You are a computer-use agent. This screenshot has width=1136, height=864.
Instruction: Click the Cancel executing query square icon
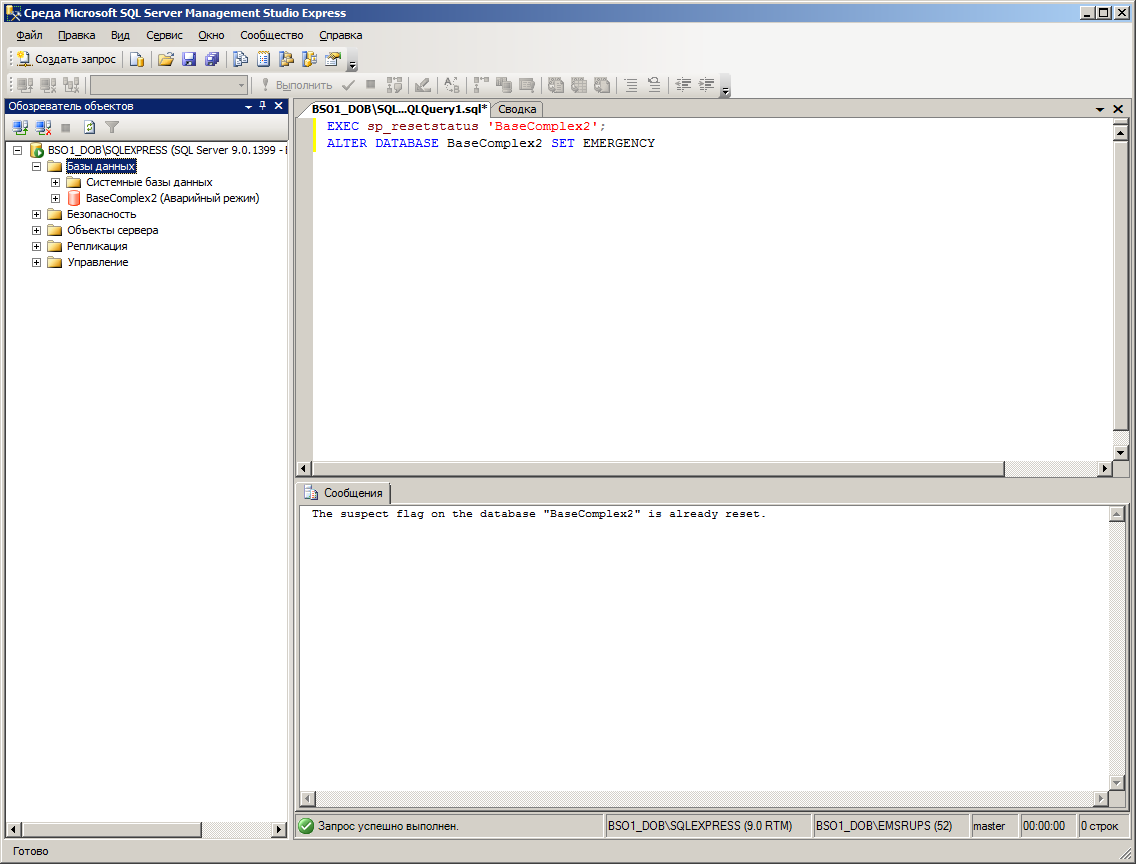coord(371,85)
